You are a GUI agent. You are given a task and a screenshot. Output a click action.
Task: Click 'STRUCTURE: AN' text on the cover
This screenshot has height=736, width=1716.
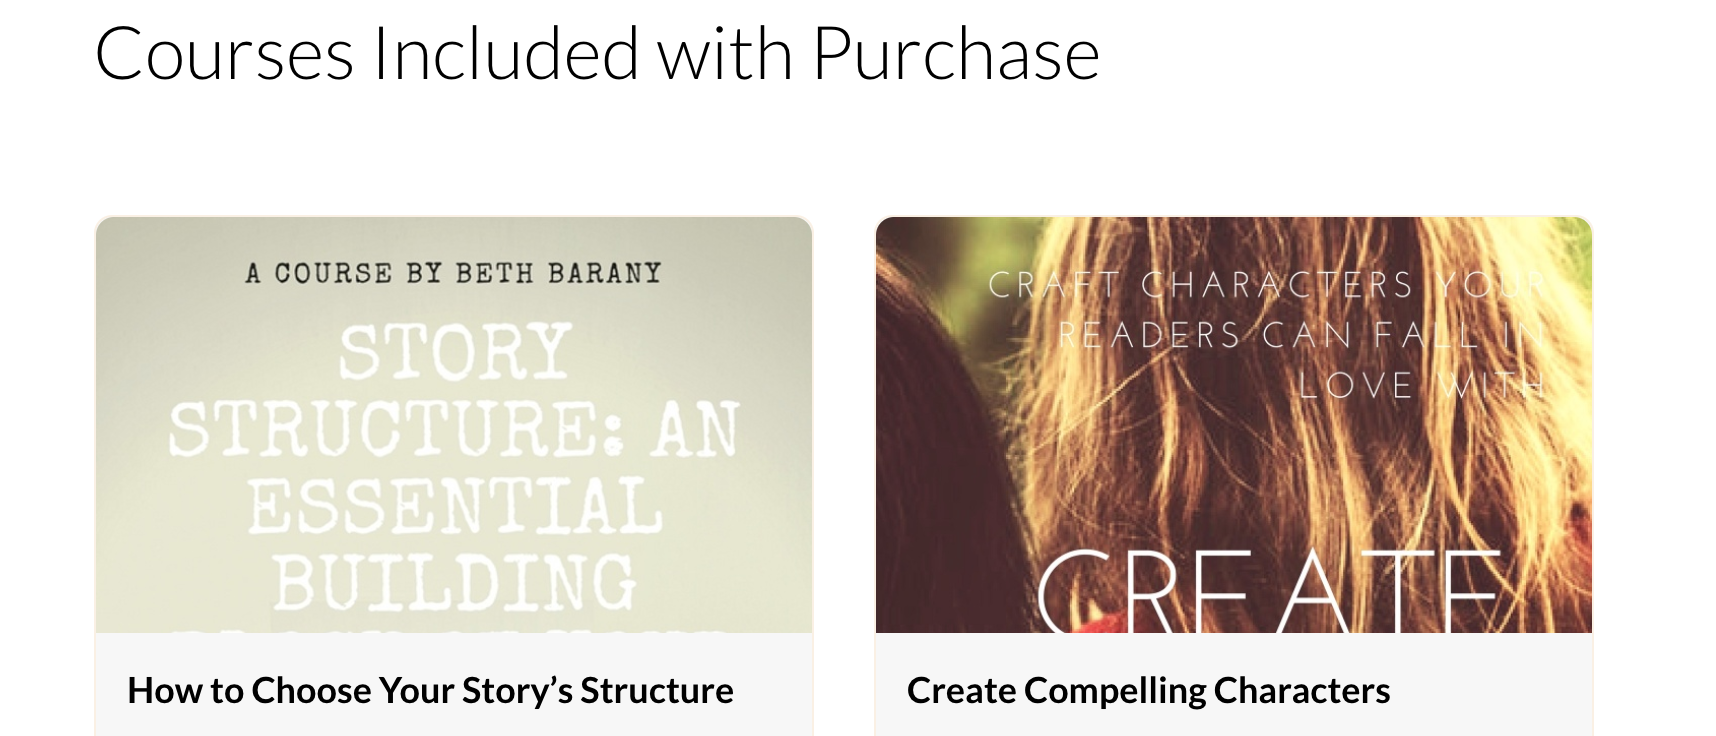[454, 429]
